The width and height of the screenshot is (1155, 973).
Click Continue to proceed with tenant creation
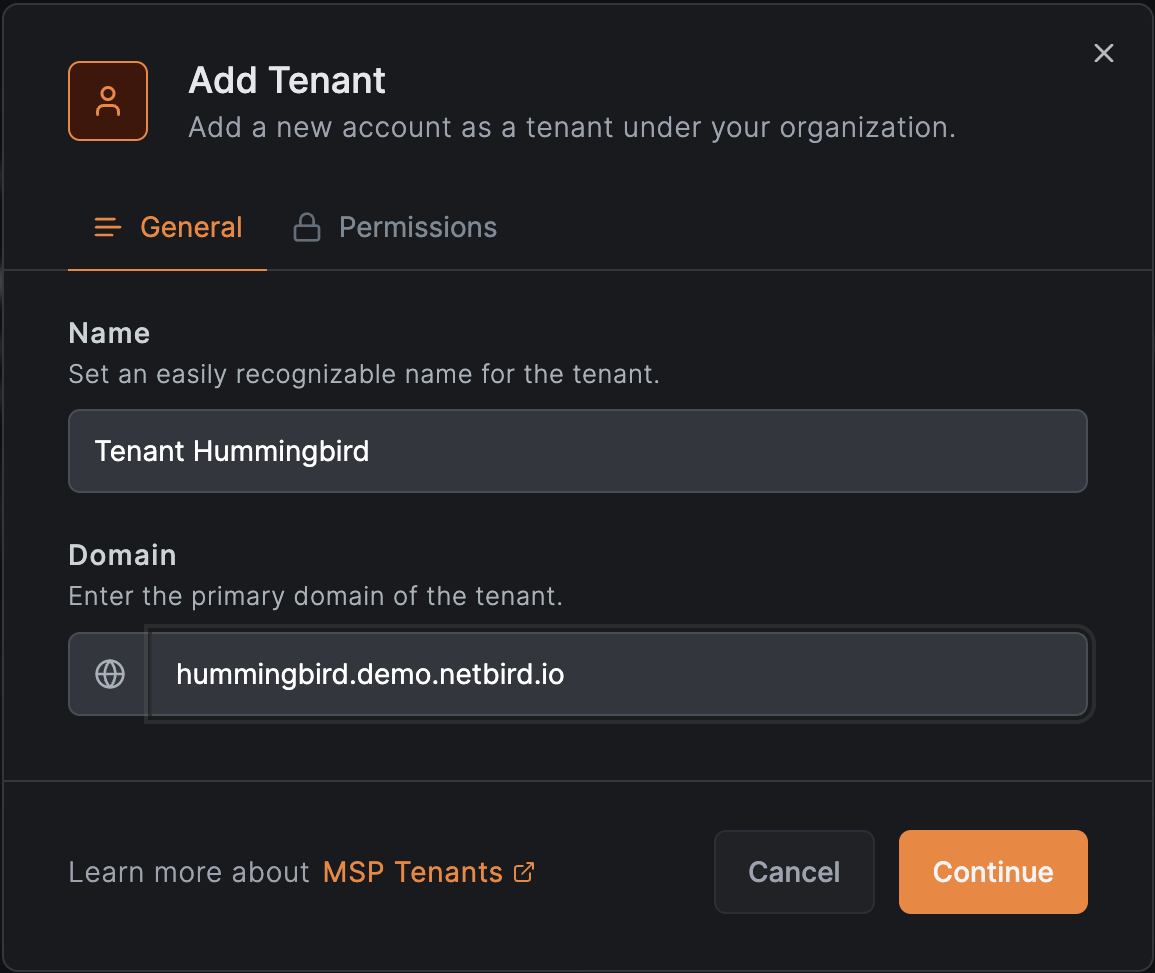pos(992,872)
